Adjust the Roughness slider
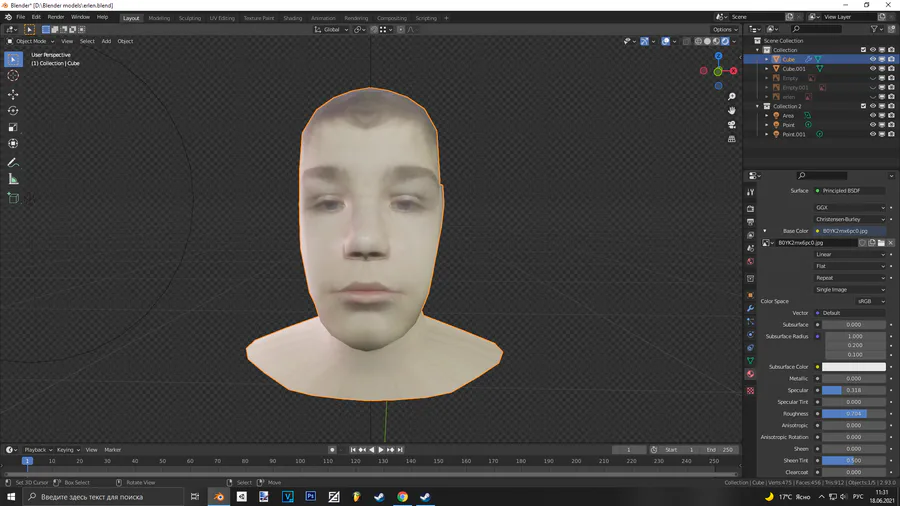 [853, 413]
